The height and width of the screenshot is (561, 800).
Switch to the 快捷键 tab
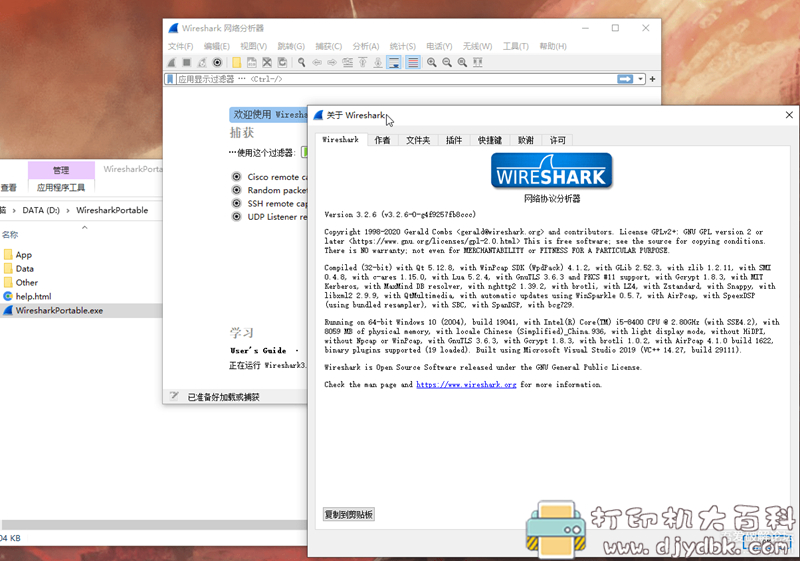[490, 140]
